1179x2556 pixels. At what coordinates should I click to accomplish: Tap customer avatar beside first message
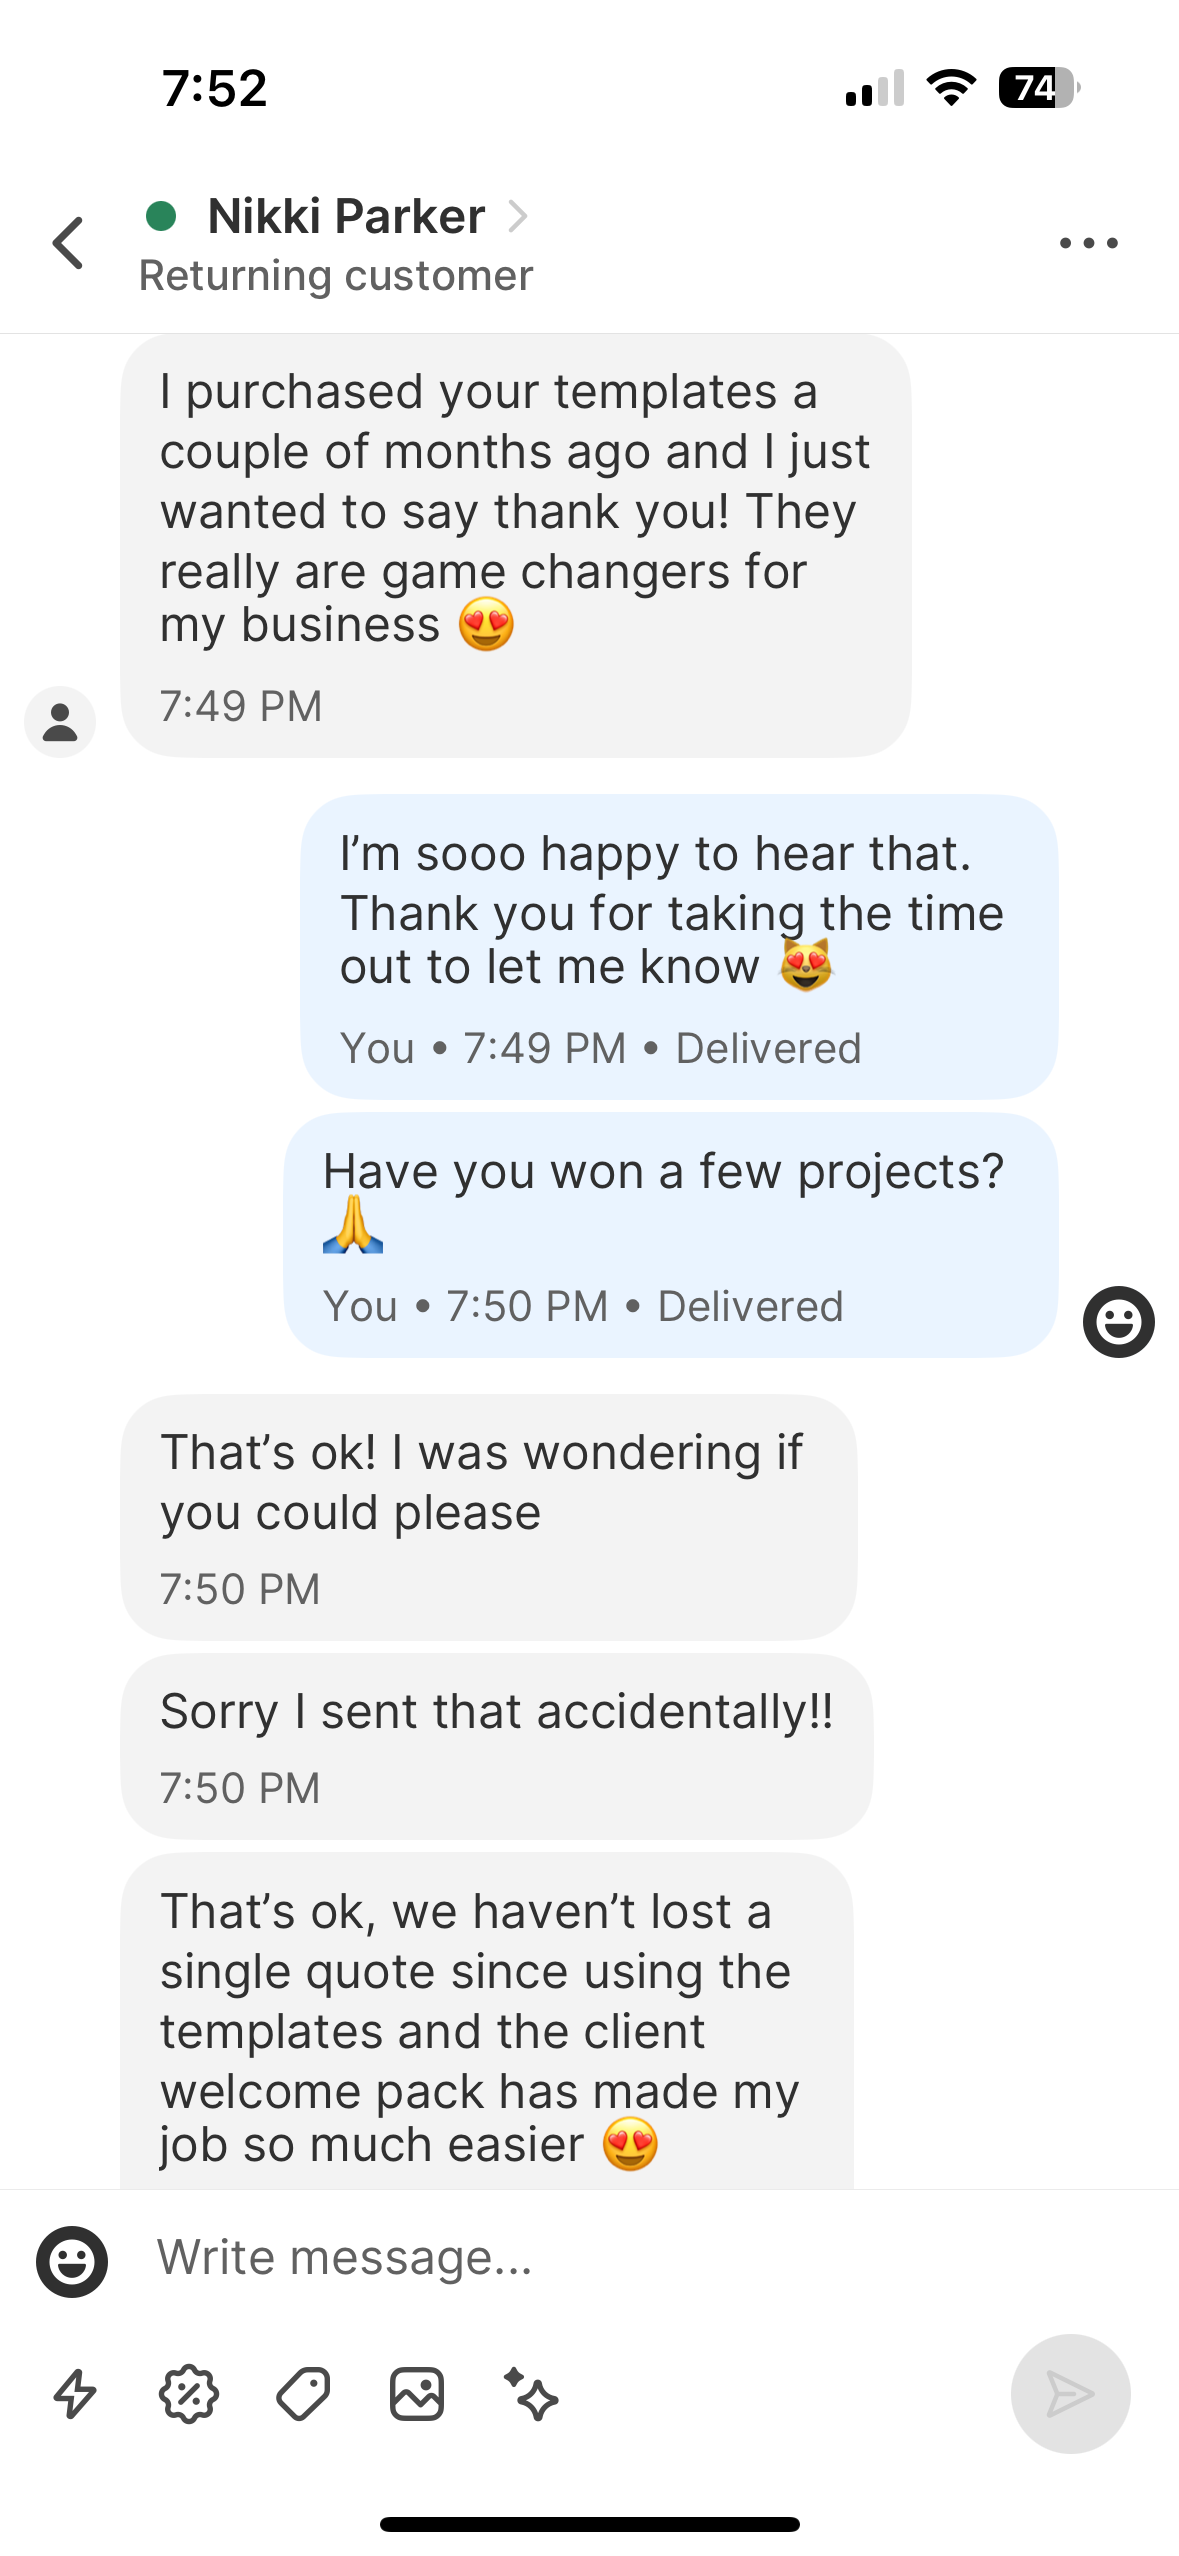(60, 721)
